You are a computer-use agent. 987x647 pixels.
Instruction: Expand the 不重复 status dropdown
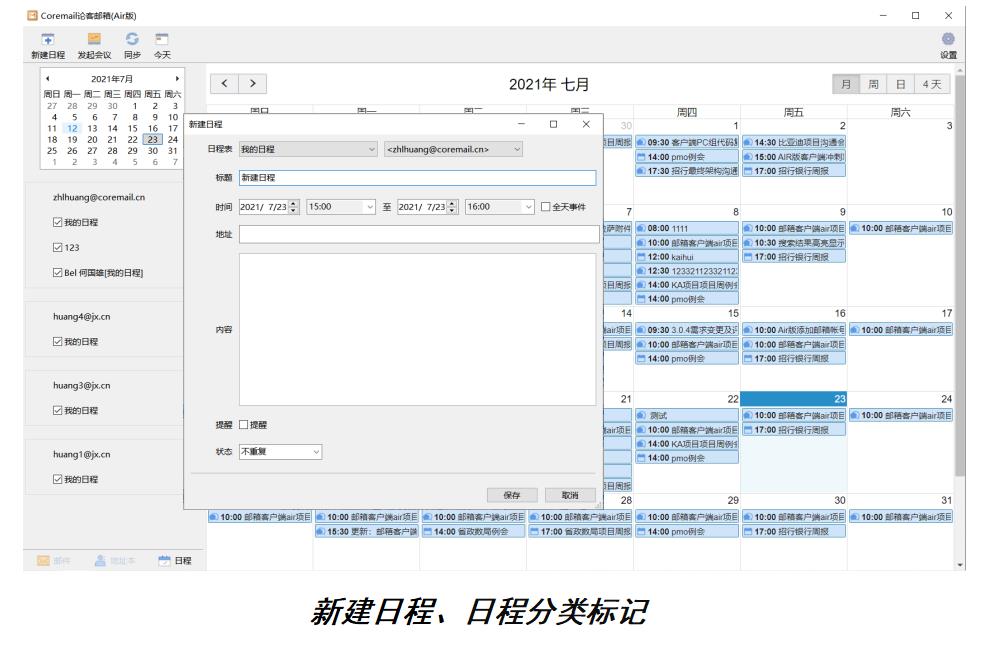pos(280,452)
